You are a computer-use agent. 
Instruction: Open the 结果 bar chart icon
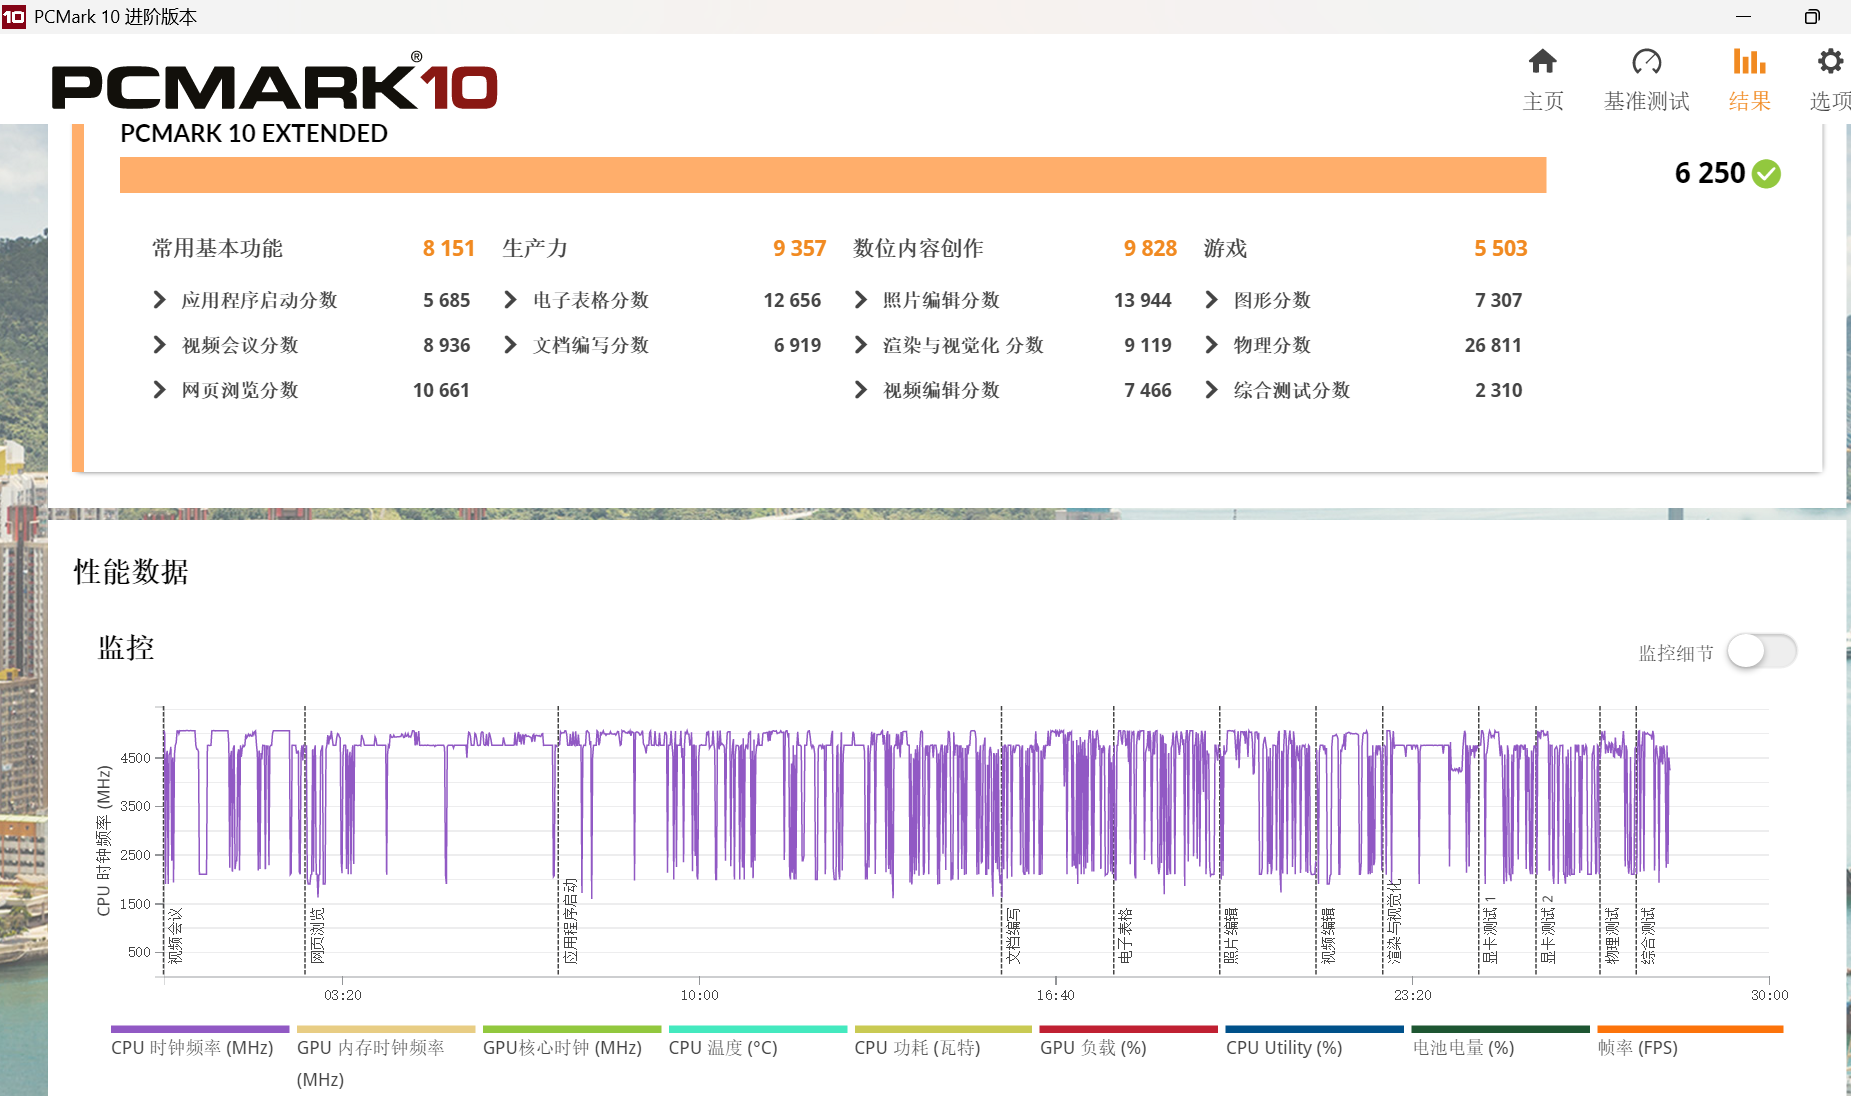tap(1749, 62)
